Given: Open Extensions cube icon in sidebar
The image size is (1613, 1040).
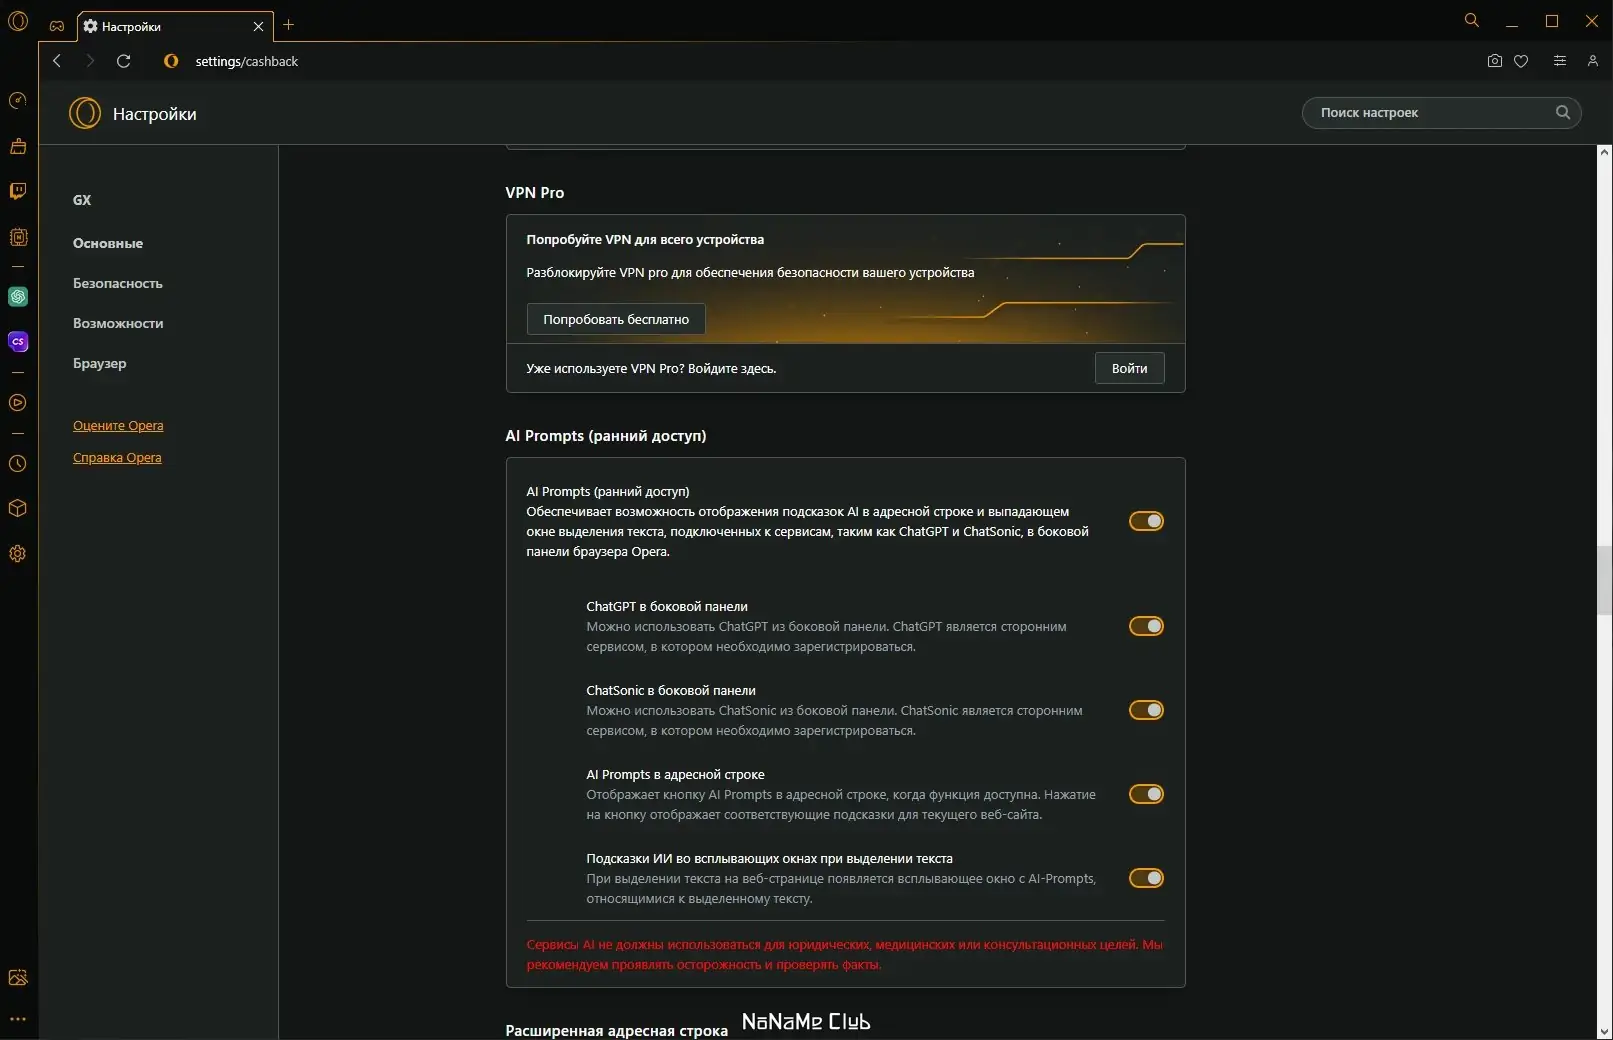Looking at the screenshot, I should click(18, 508).
